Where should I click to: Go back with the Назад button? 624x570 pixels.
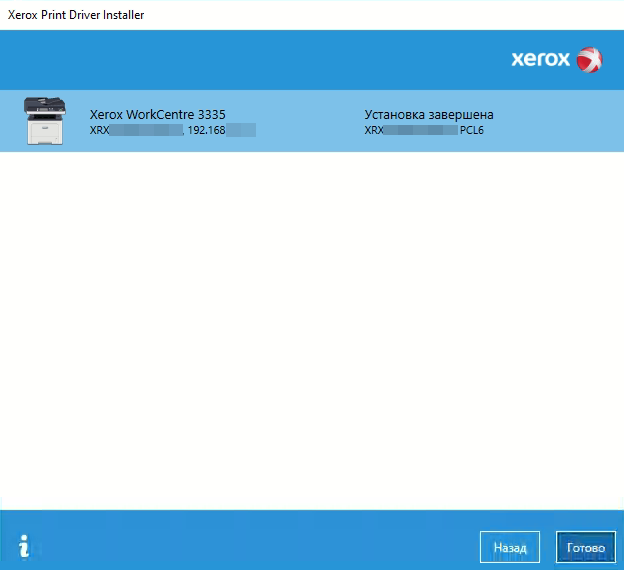point(510,547)
